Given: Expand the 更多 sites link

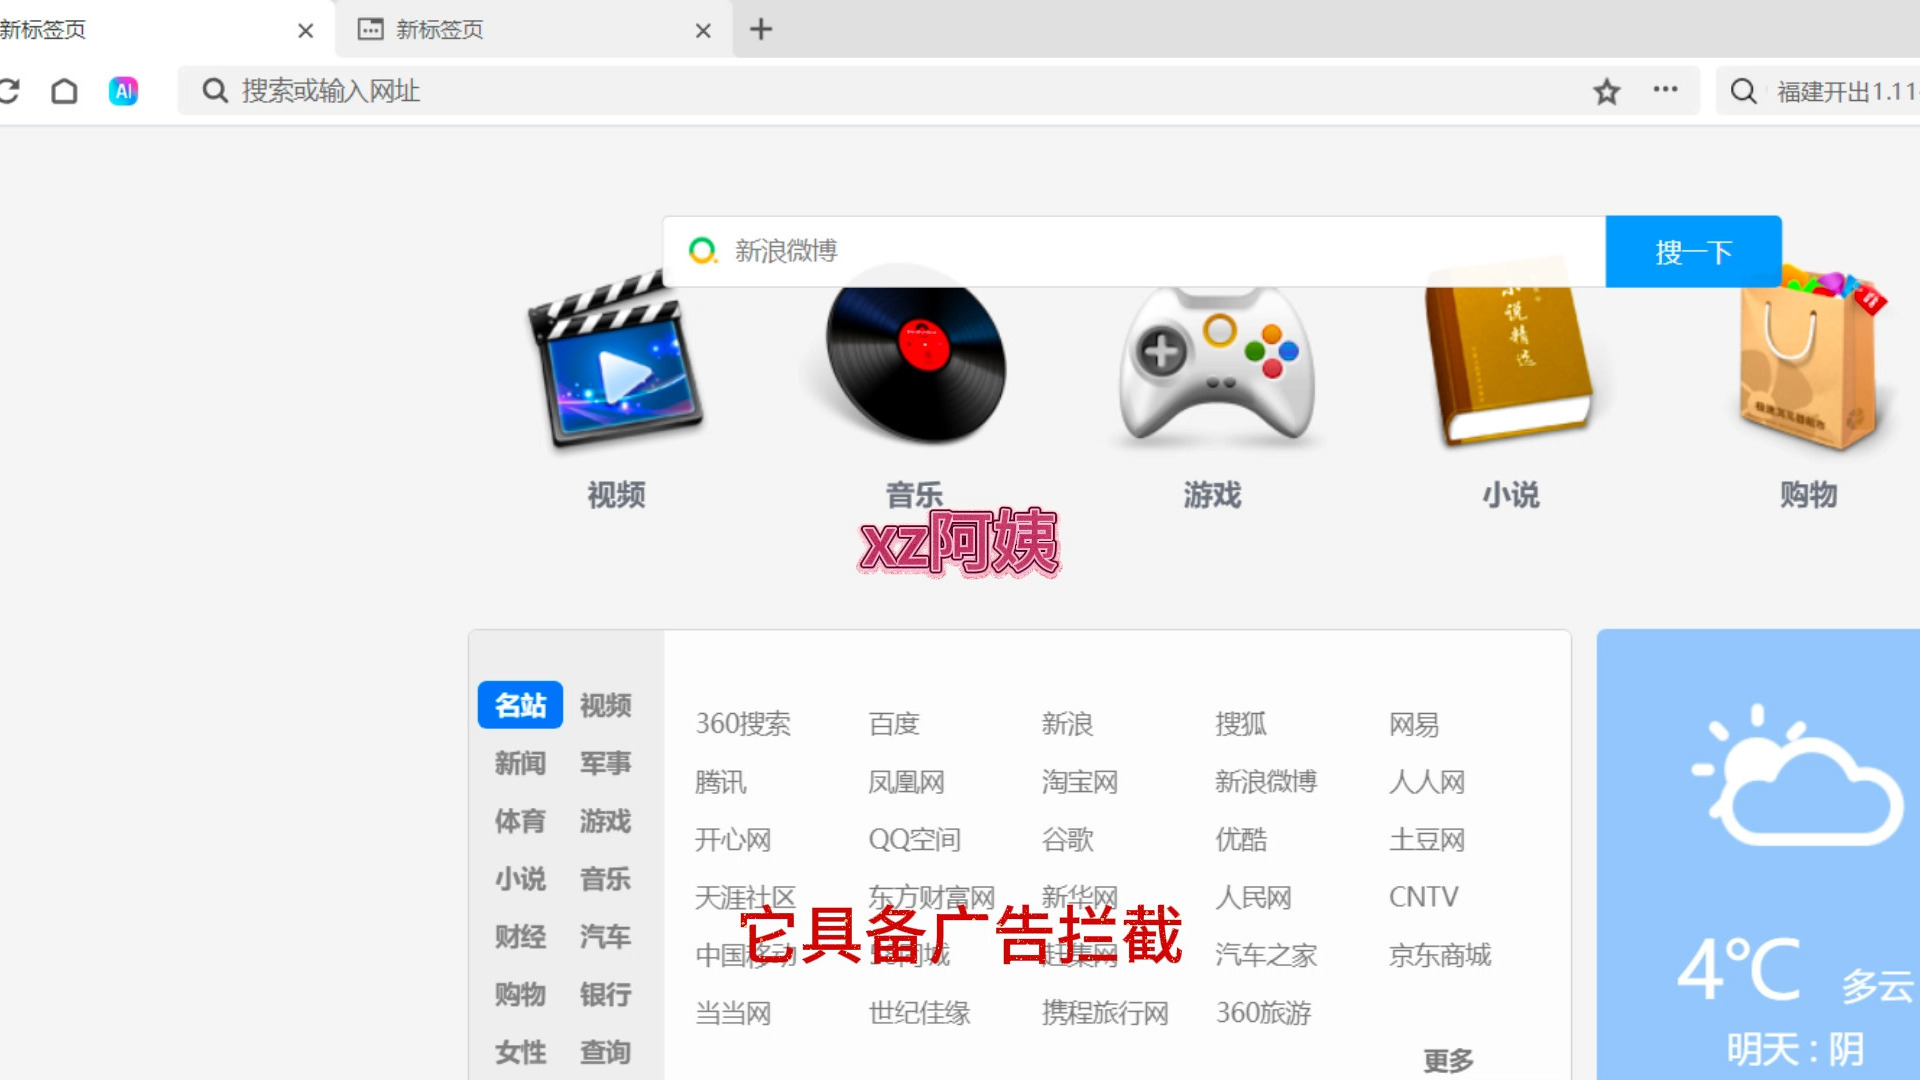Looking at the screenshot, I should coord(1448,1059).
